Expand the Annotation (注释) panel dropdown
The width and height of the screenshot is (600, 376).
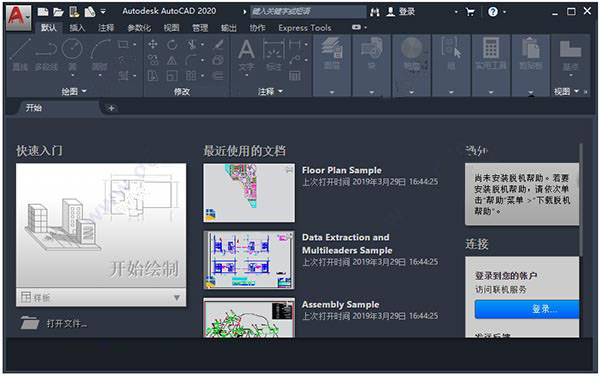[x=270, y=91]
